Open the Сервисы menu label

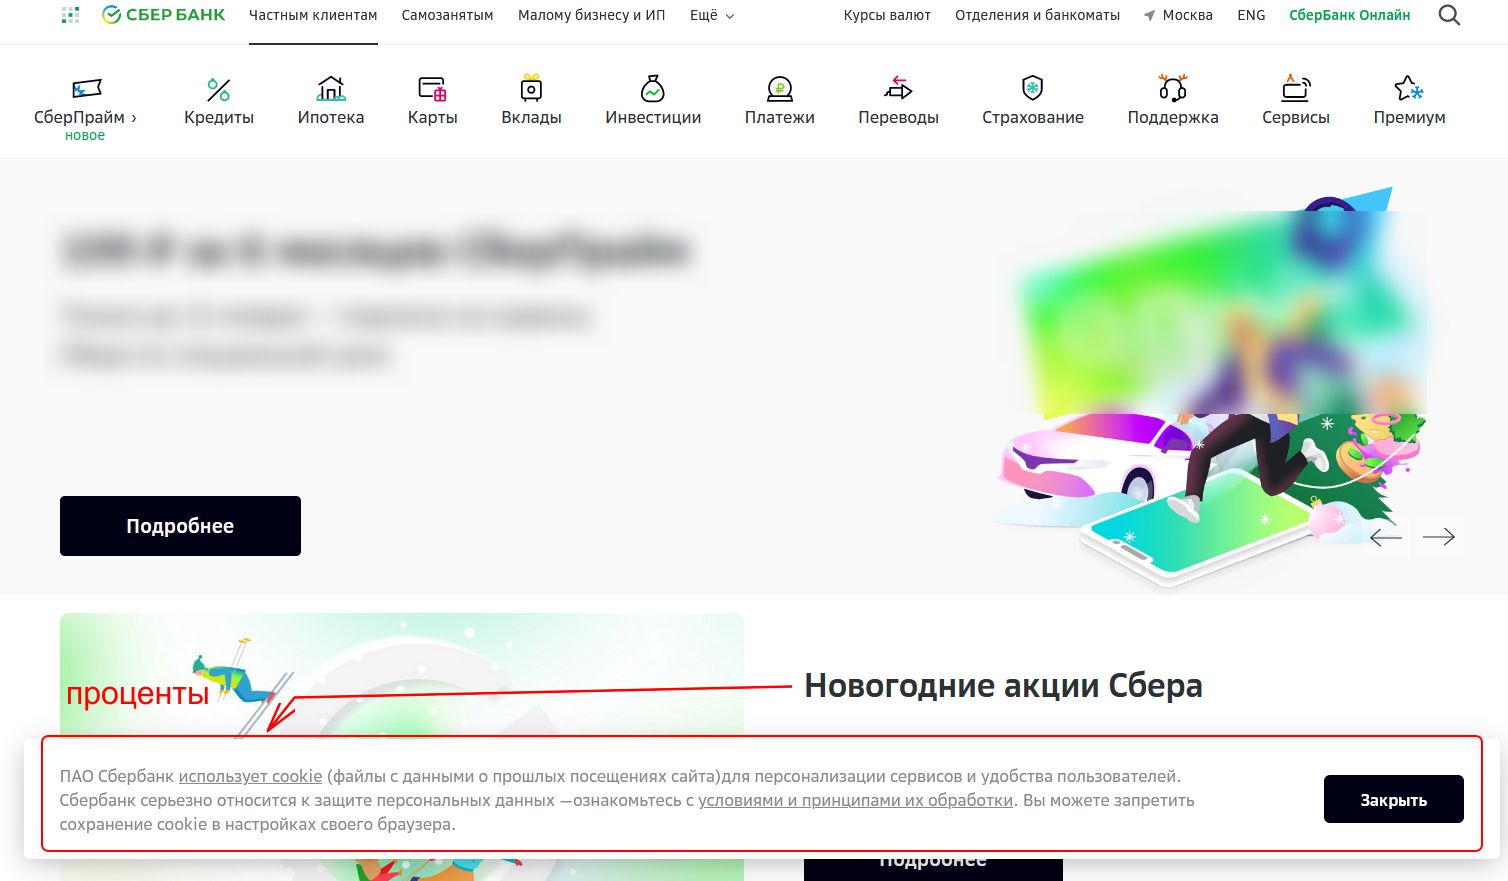1296,117
